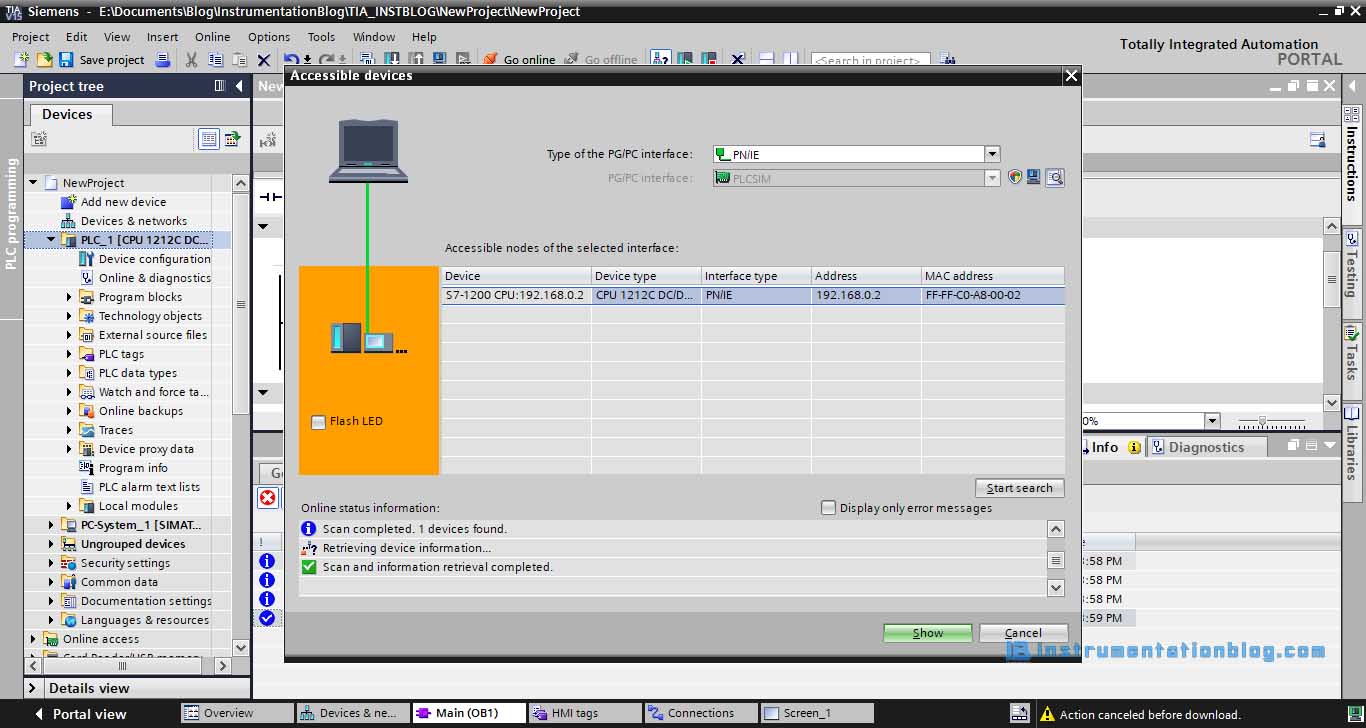Click the Open project toolbar icon
Viewport: 1366px width, 728px height.
click(x=44, y=60)
